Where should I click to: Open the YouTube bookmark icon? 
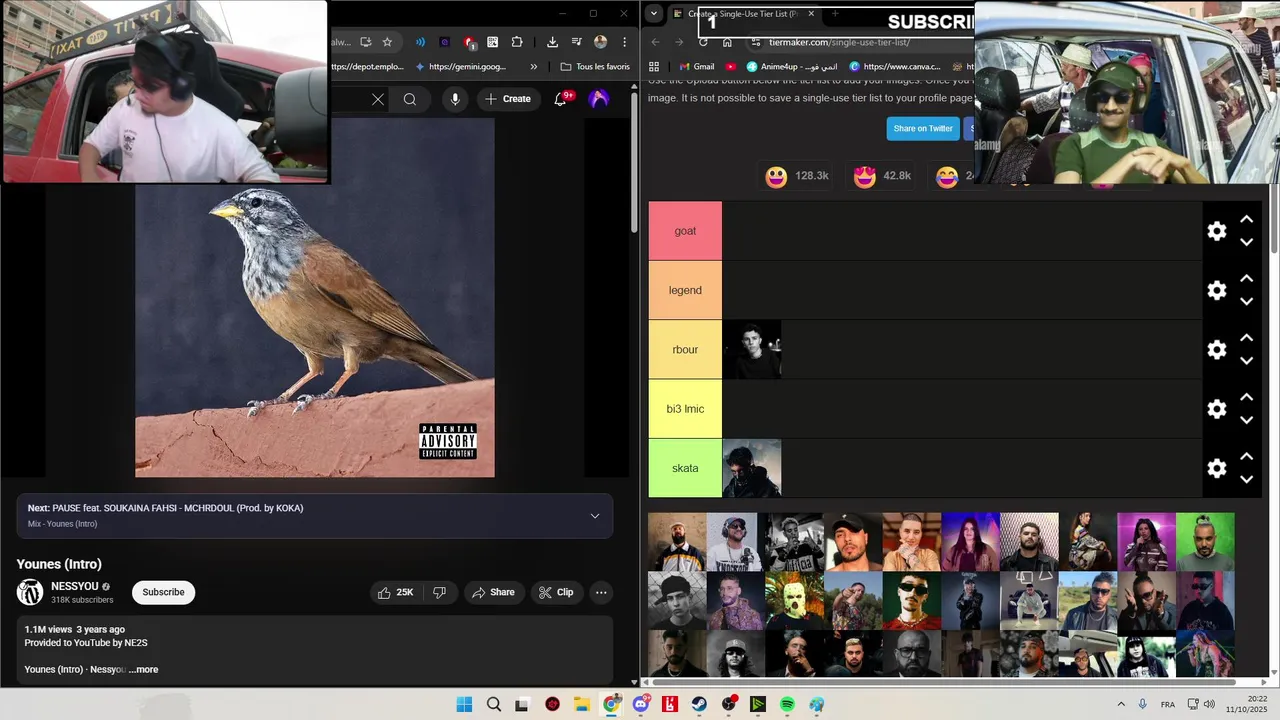point(731,67)
